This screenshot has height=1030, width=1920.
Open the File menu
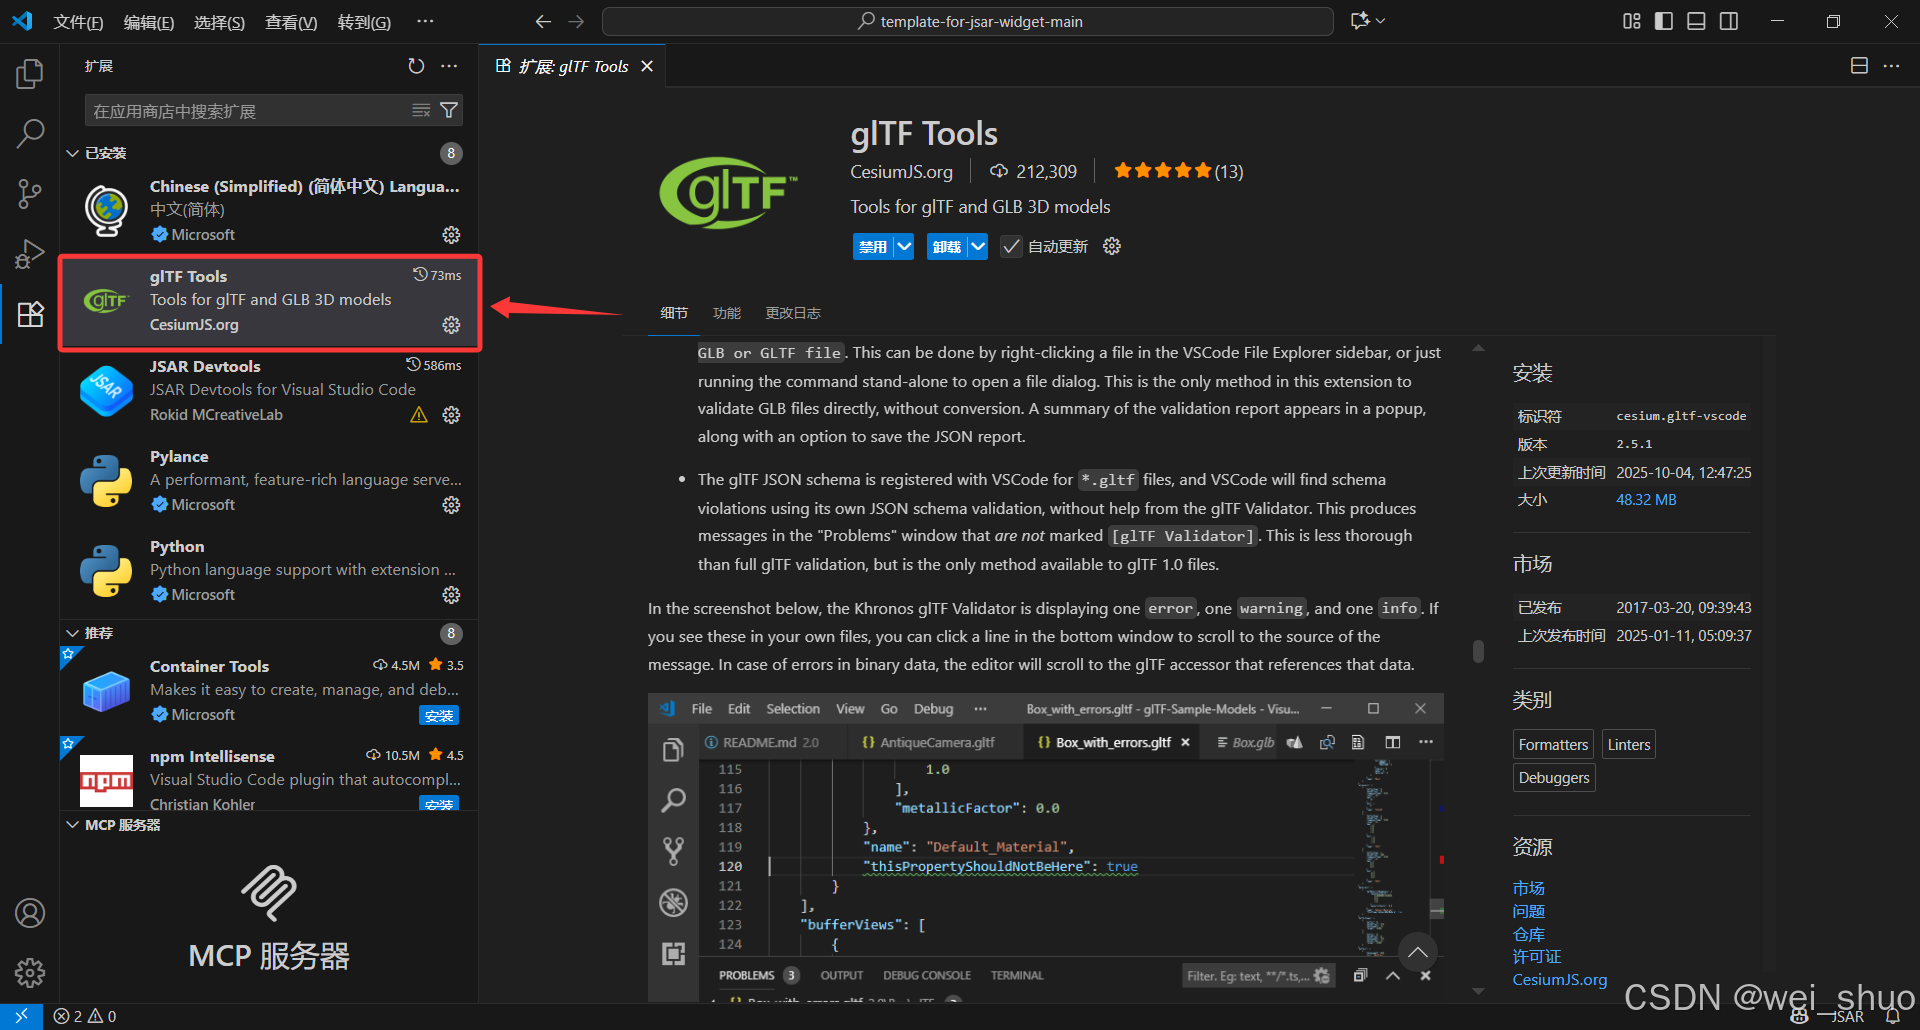coord(78,22)
